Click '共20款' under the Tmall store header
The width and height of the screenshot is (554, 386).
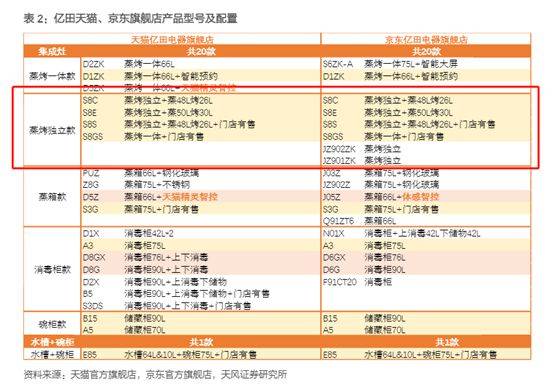pos(201,52)
